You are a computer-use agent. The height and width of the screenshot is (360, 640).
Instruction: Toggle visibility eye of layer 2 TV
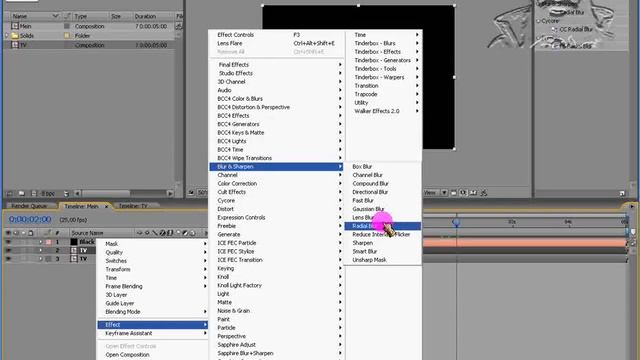[x=8, y=250]
